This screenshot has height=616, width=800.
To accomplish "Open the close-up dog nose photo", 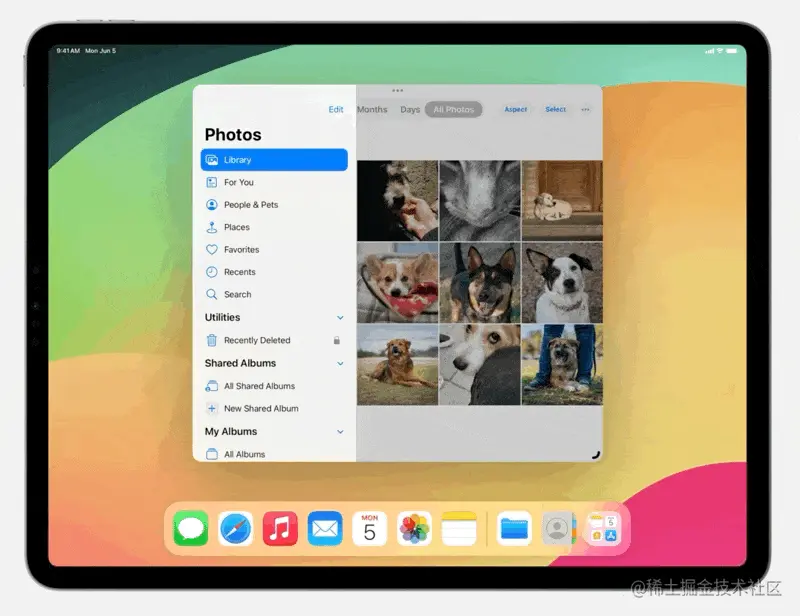I will tap(480, 365).
